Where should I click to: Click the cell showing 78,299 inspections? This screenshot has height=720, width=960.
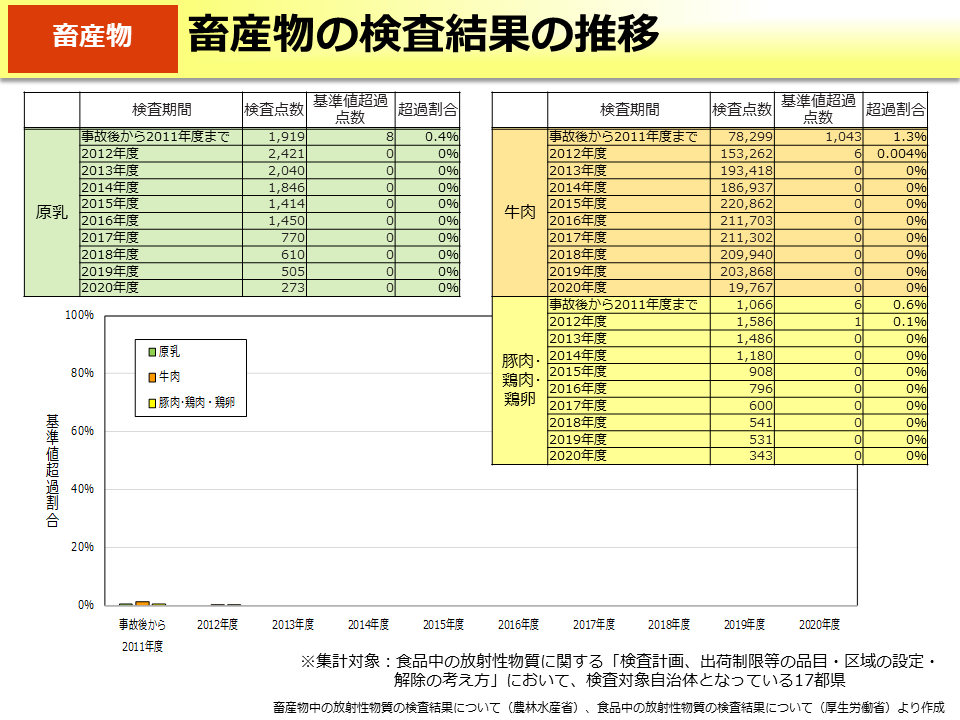point(744,137)
